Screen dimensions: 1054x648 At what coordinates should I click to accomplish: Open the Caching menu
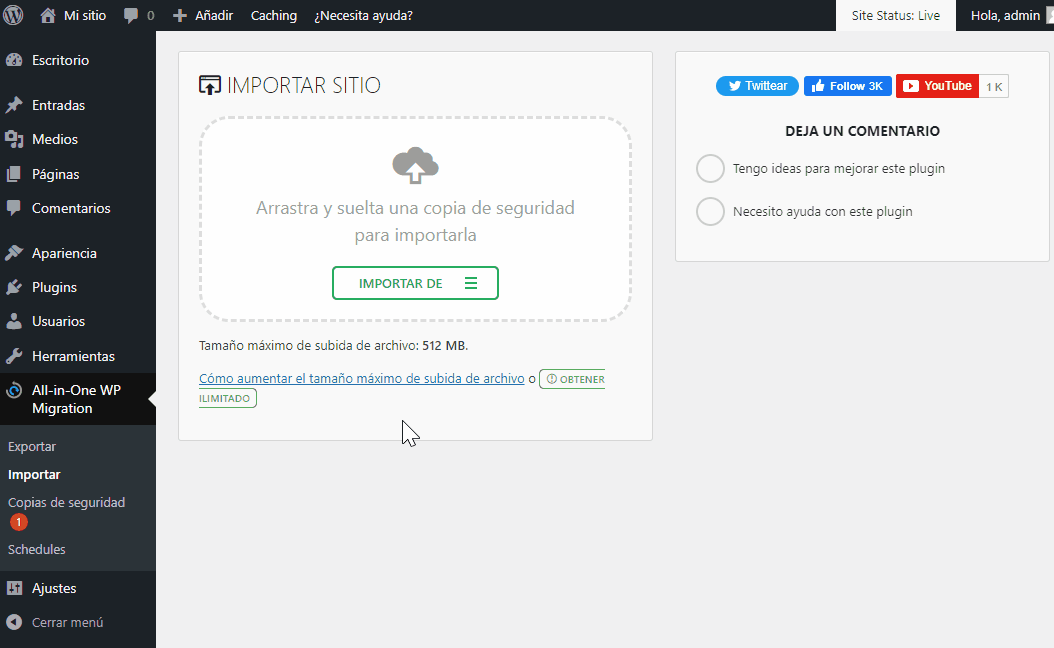point(274,15)
